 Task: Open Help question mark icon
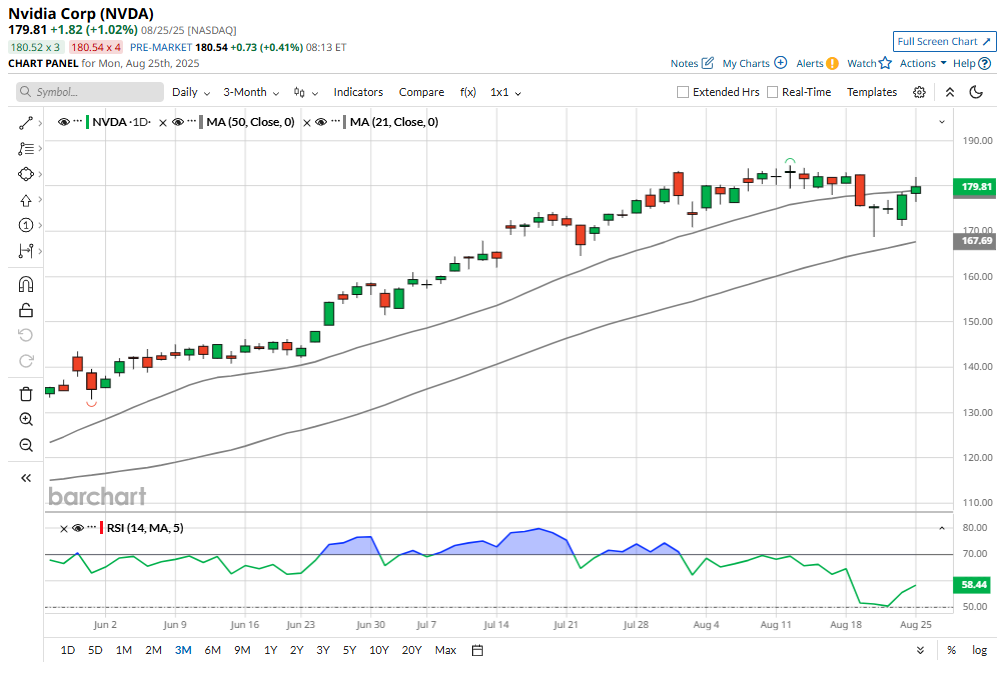click(985, 63)
